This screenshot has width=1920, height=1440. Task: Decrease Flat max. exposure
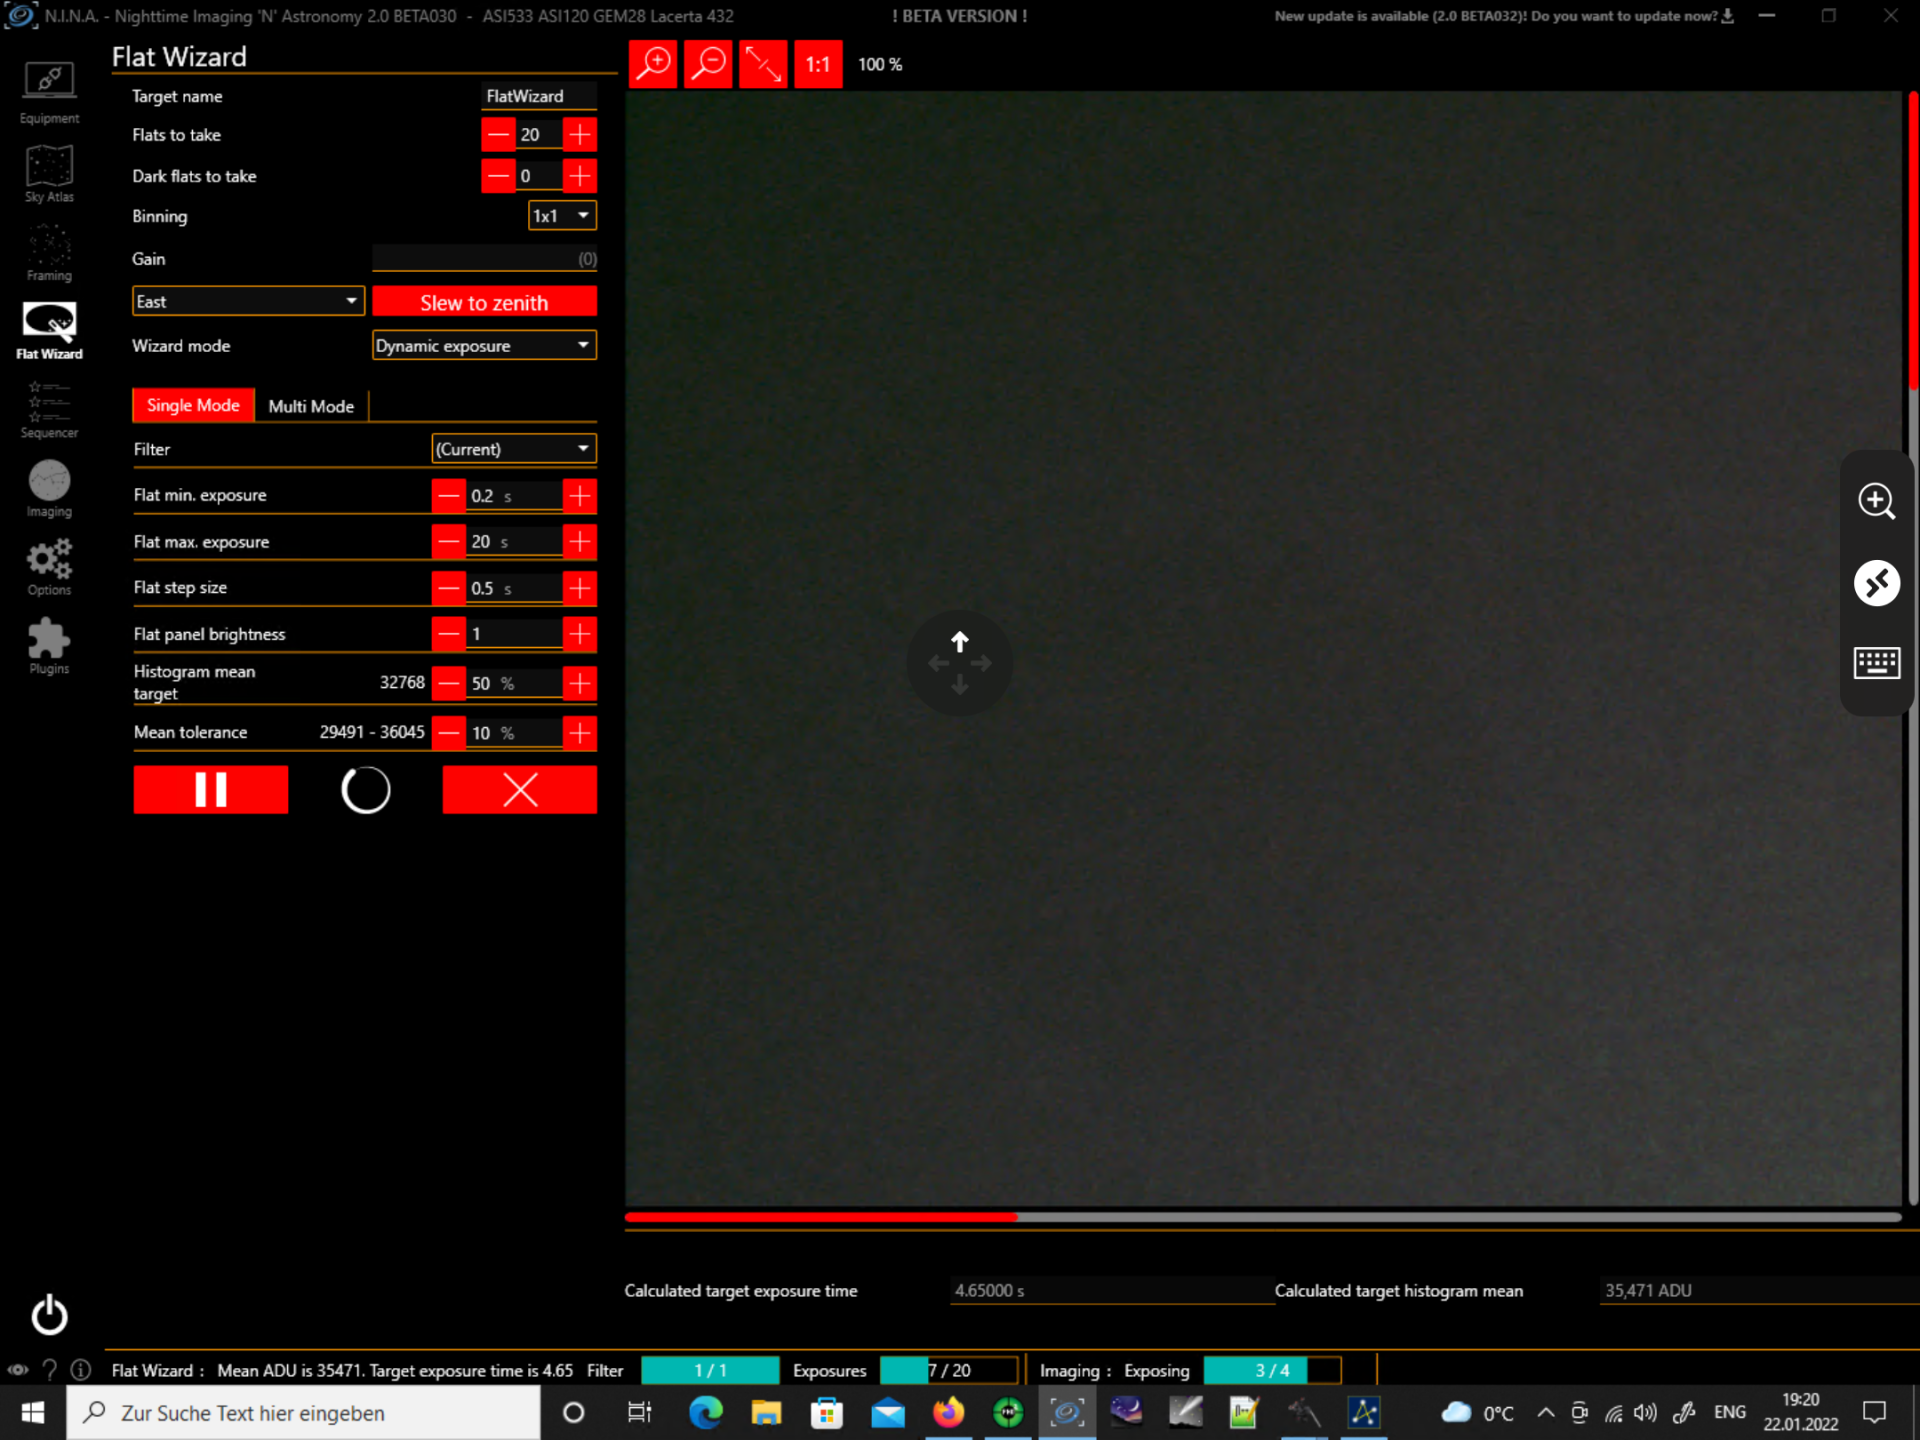point(449,541)
